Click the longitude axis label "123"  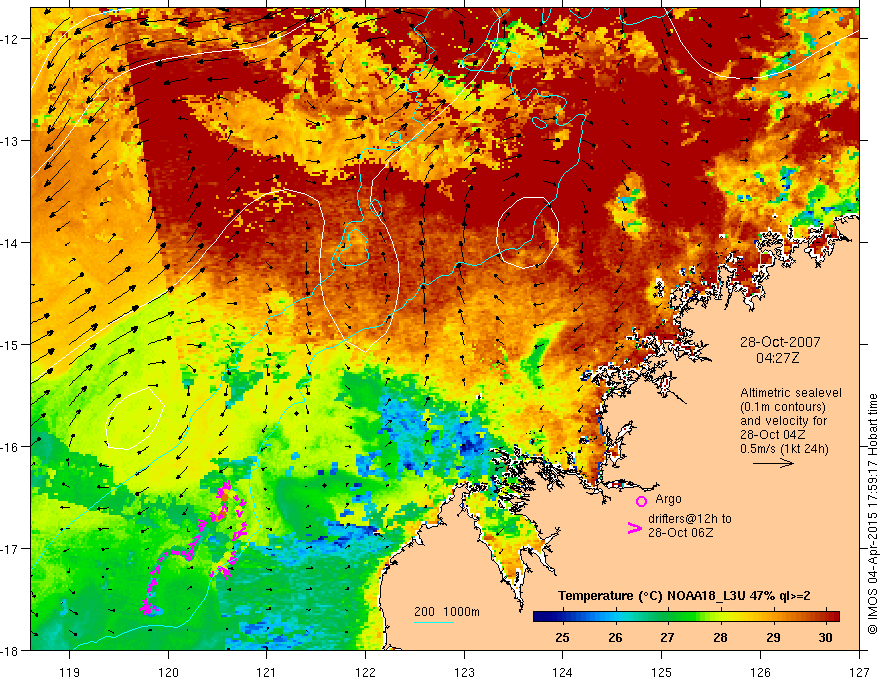point(464,672)
